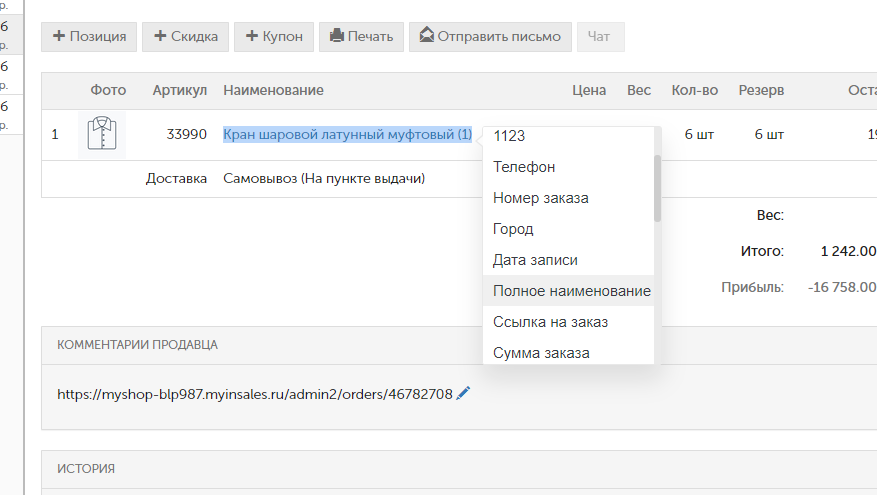The image size is (877, 495).
Task: Click the dropdown list scrollbar thumb
Action: (657, 187)
